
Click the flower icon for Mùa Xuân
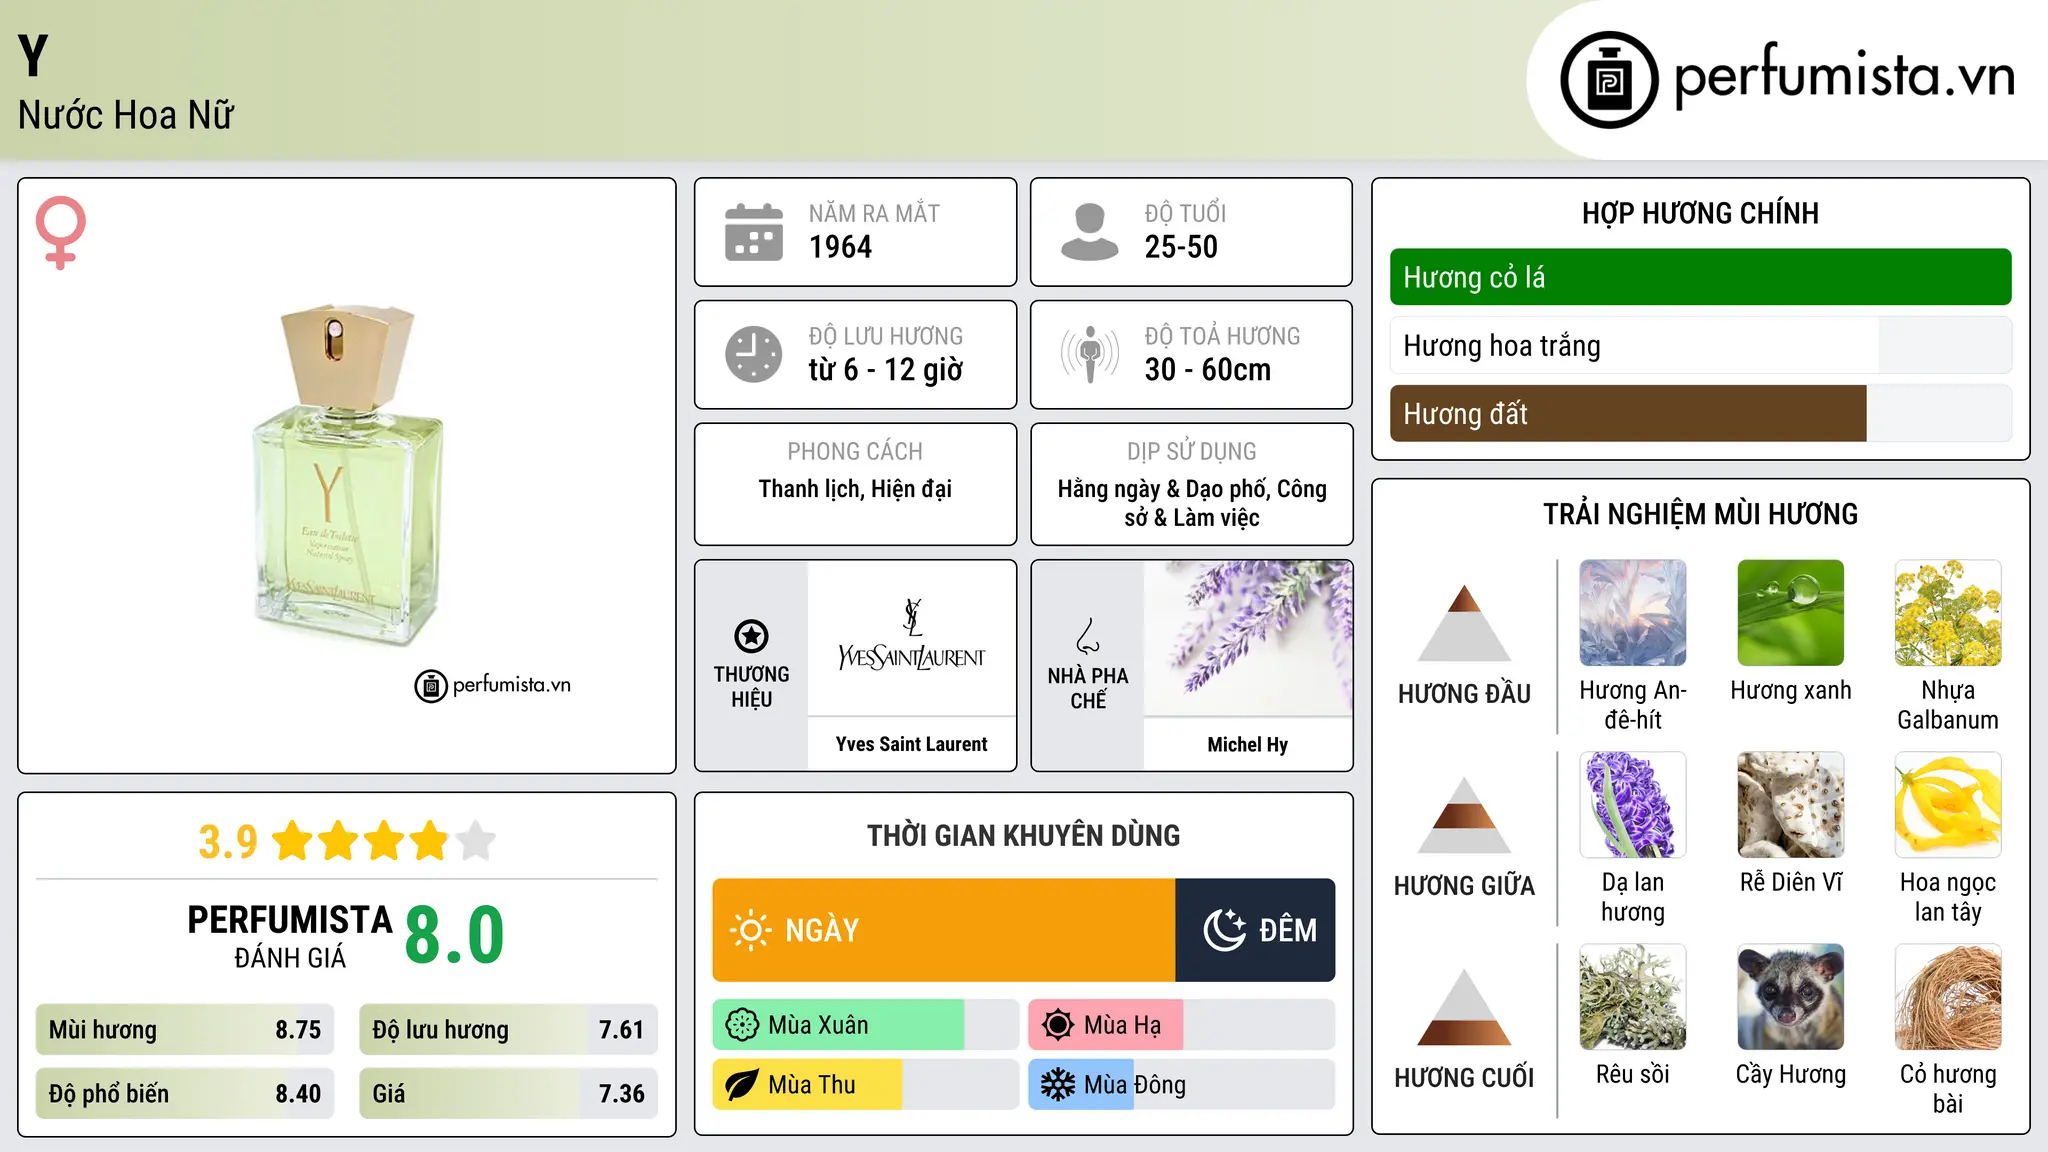coord(742,1025)
